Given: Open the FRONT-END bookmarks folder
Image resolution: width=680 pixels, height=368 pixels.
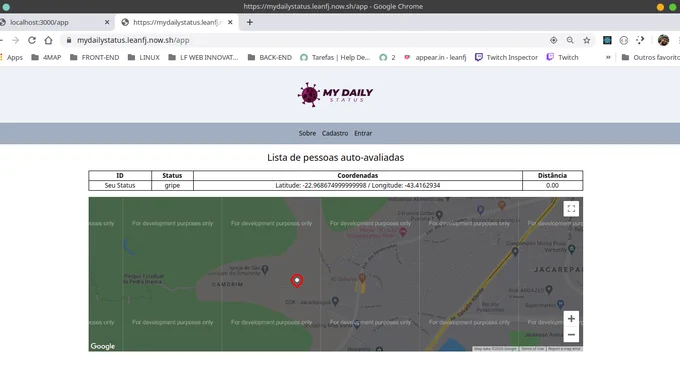Looking at the screenshot, I should (95, 57).
